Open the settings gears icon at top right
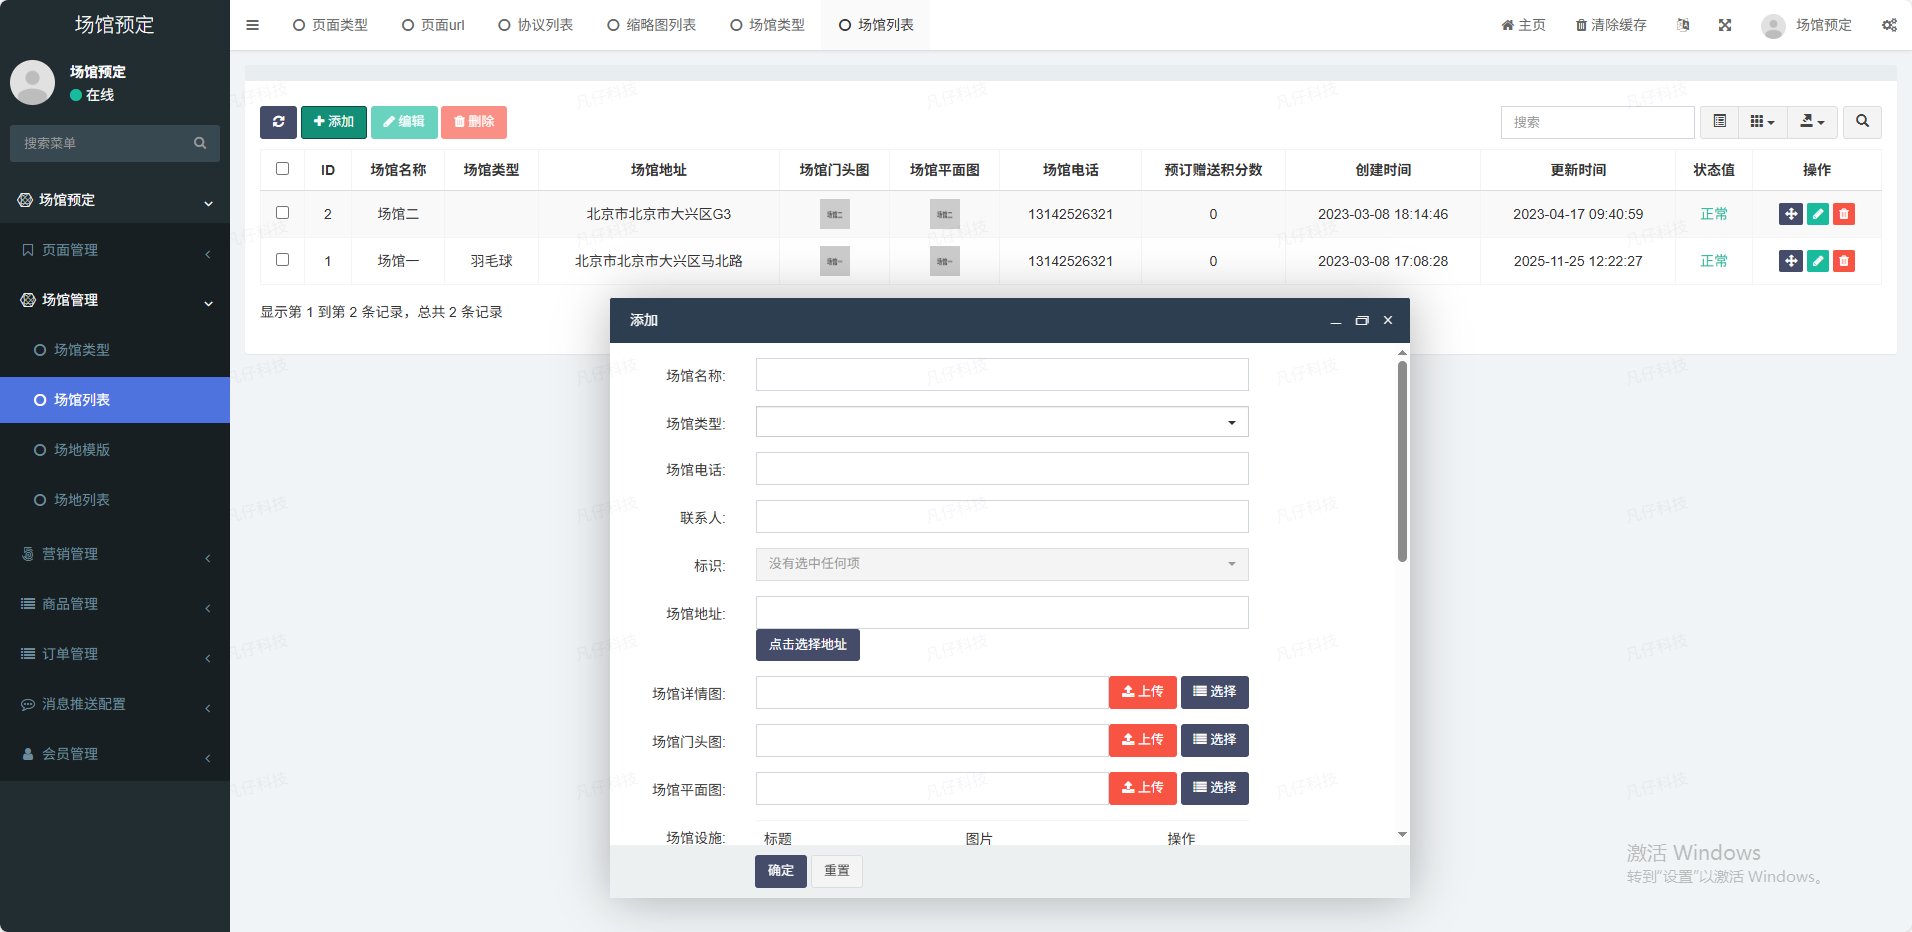The width and height of the screenshot is (1912, 932). pyautogui.click(x=1889, y=25)
